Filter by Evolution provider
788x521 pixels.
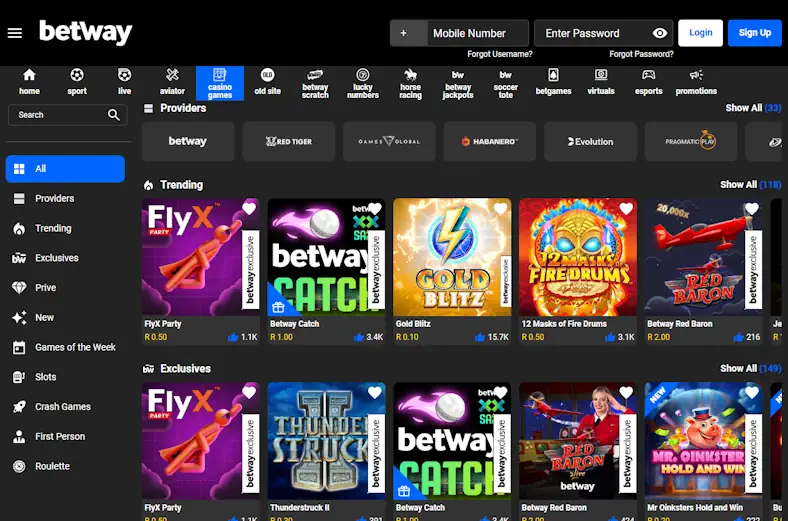click(x=590, y=142)
